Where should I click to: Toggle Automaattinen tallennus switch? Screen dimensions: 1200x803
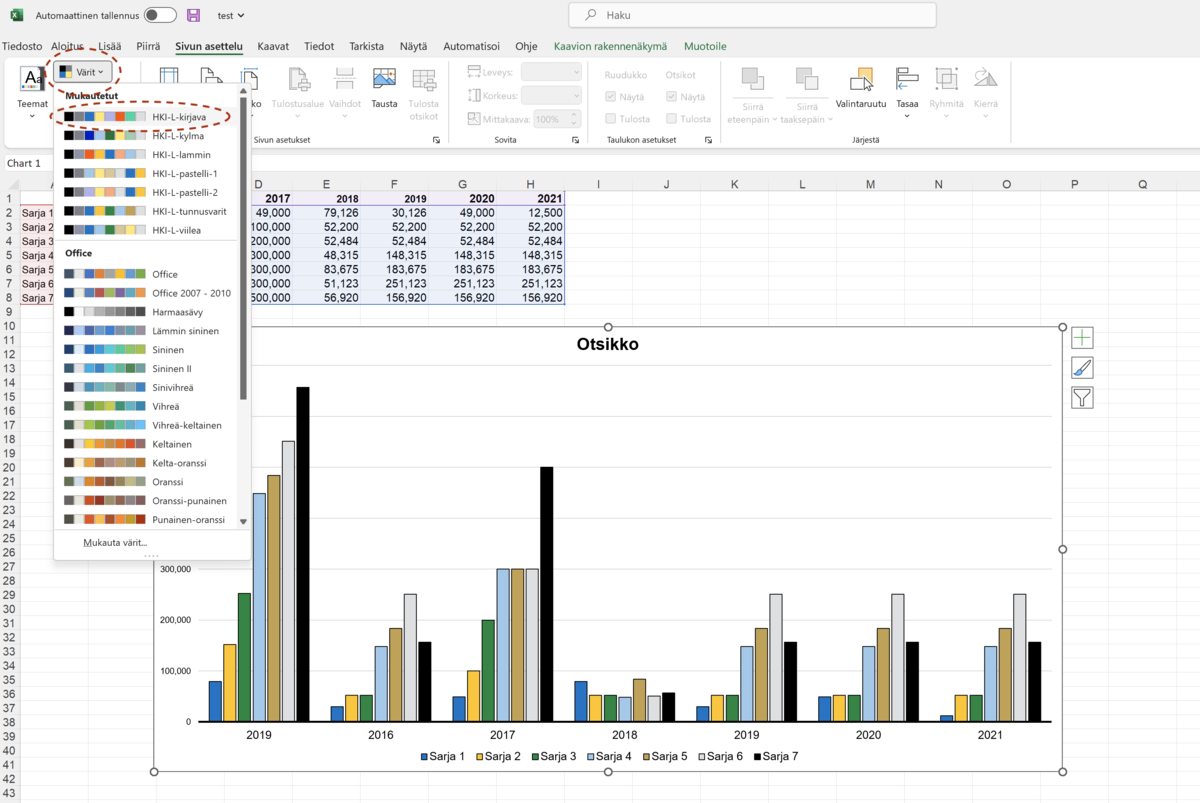coord(160,16)
